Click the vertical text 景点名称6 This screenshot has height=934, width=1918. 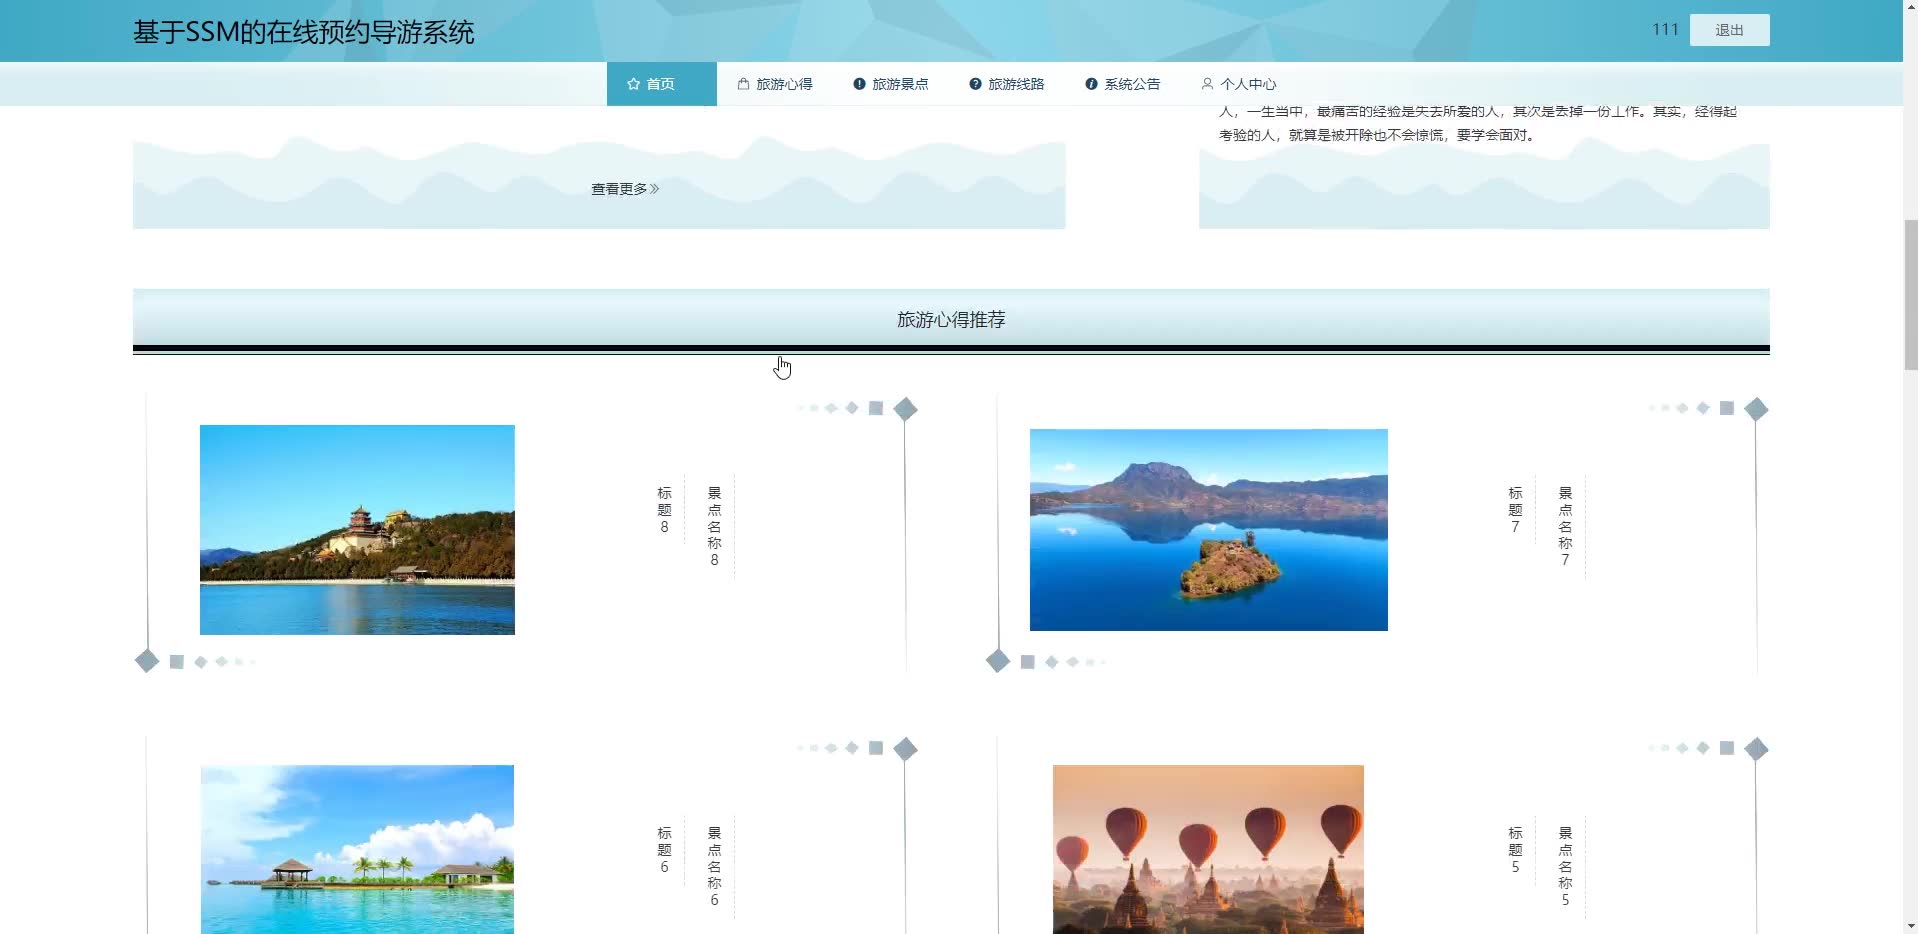tap(714, 867)
